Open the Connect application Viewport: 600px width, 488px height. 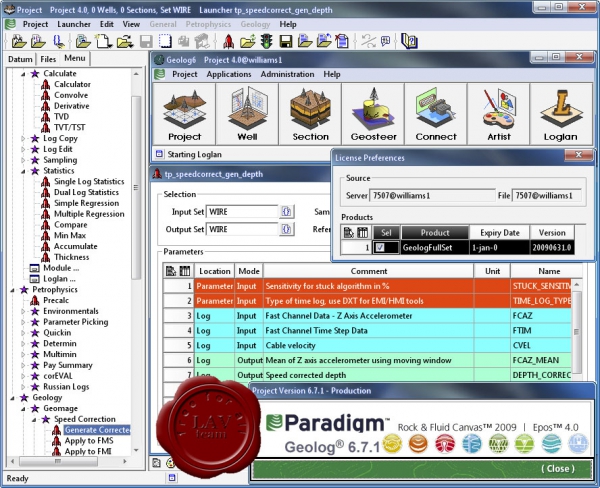tap(436, 114)
